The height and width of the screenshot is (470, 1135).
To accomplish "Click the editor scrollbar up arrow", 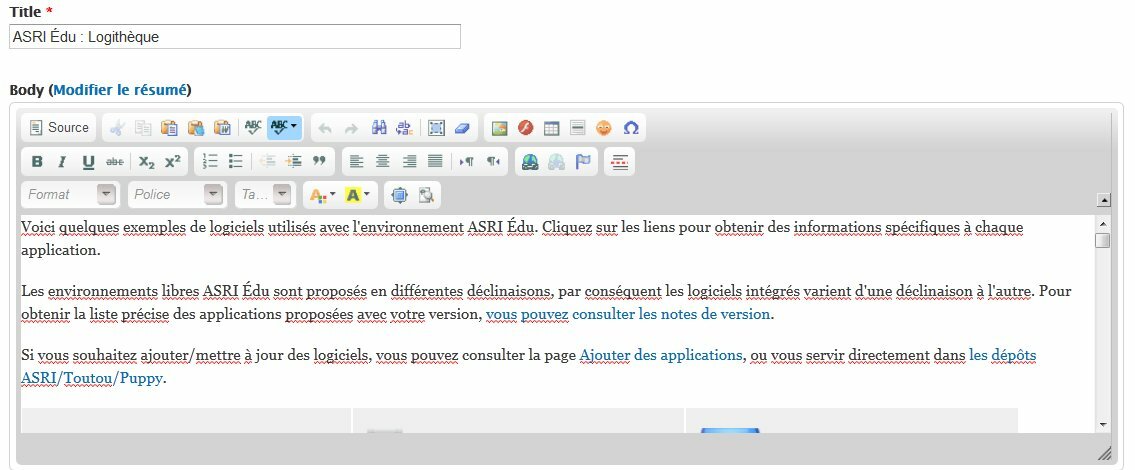I will tap(1102, 223).
